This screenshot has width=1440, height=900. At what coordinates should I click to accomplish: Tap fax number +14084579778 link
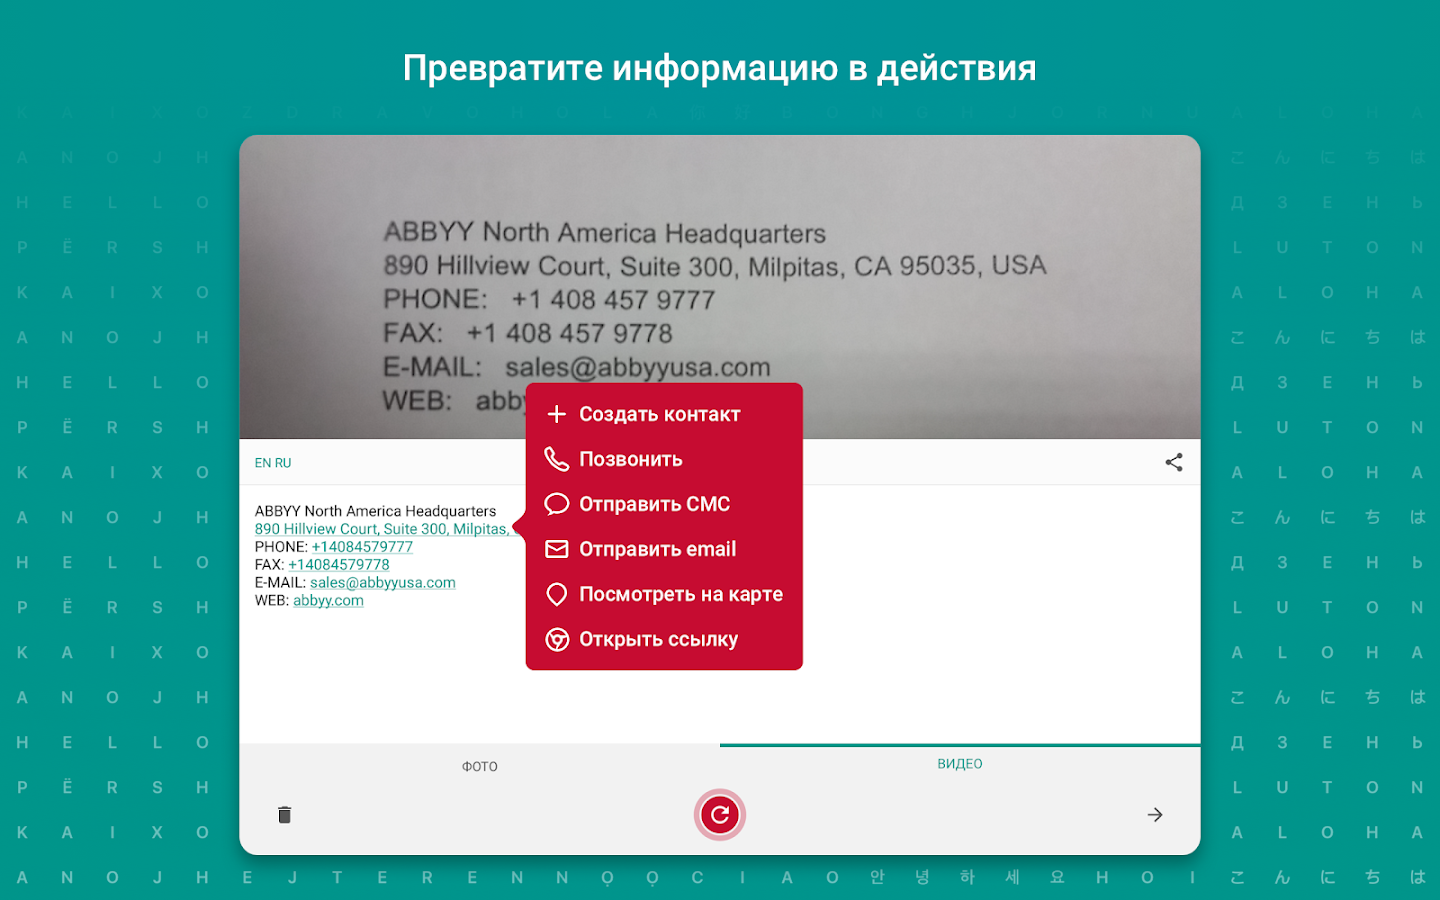pos(339,565)
